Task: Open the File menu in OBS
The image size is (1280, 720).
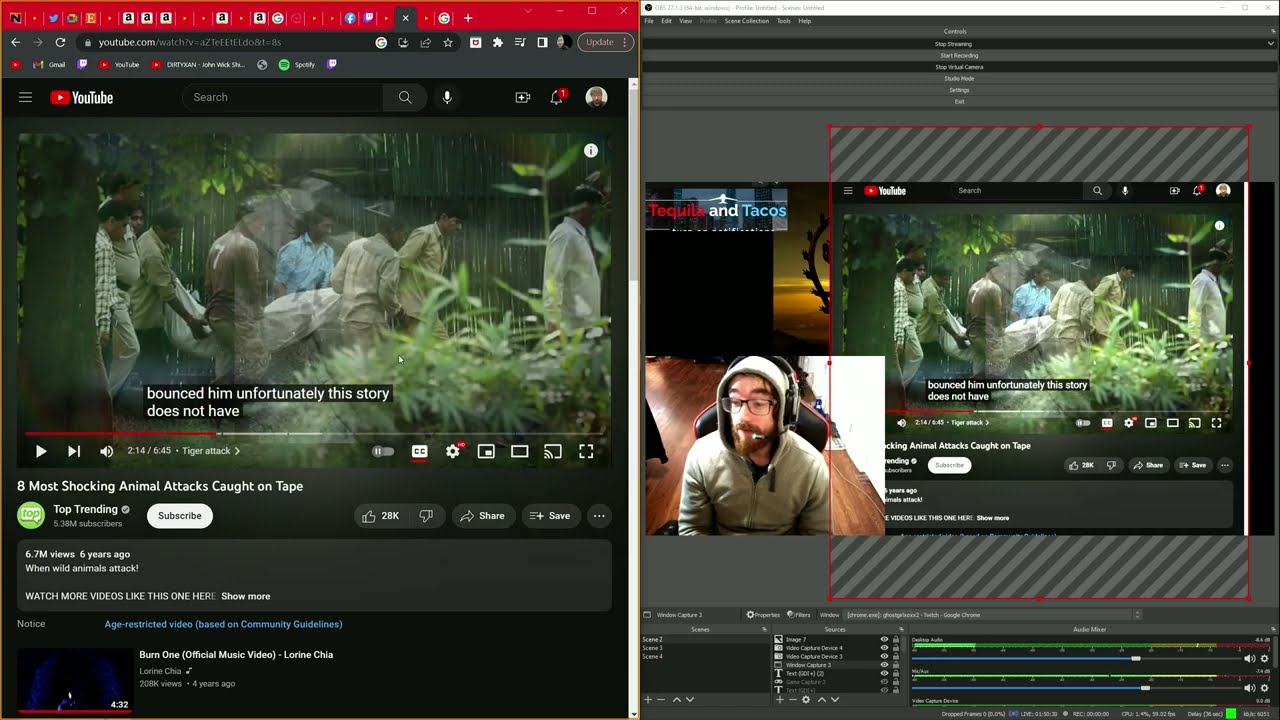Action: [649, 21]
